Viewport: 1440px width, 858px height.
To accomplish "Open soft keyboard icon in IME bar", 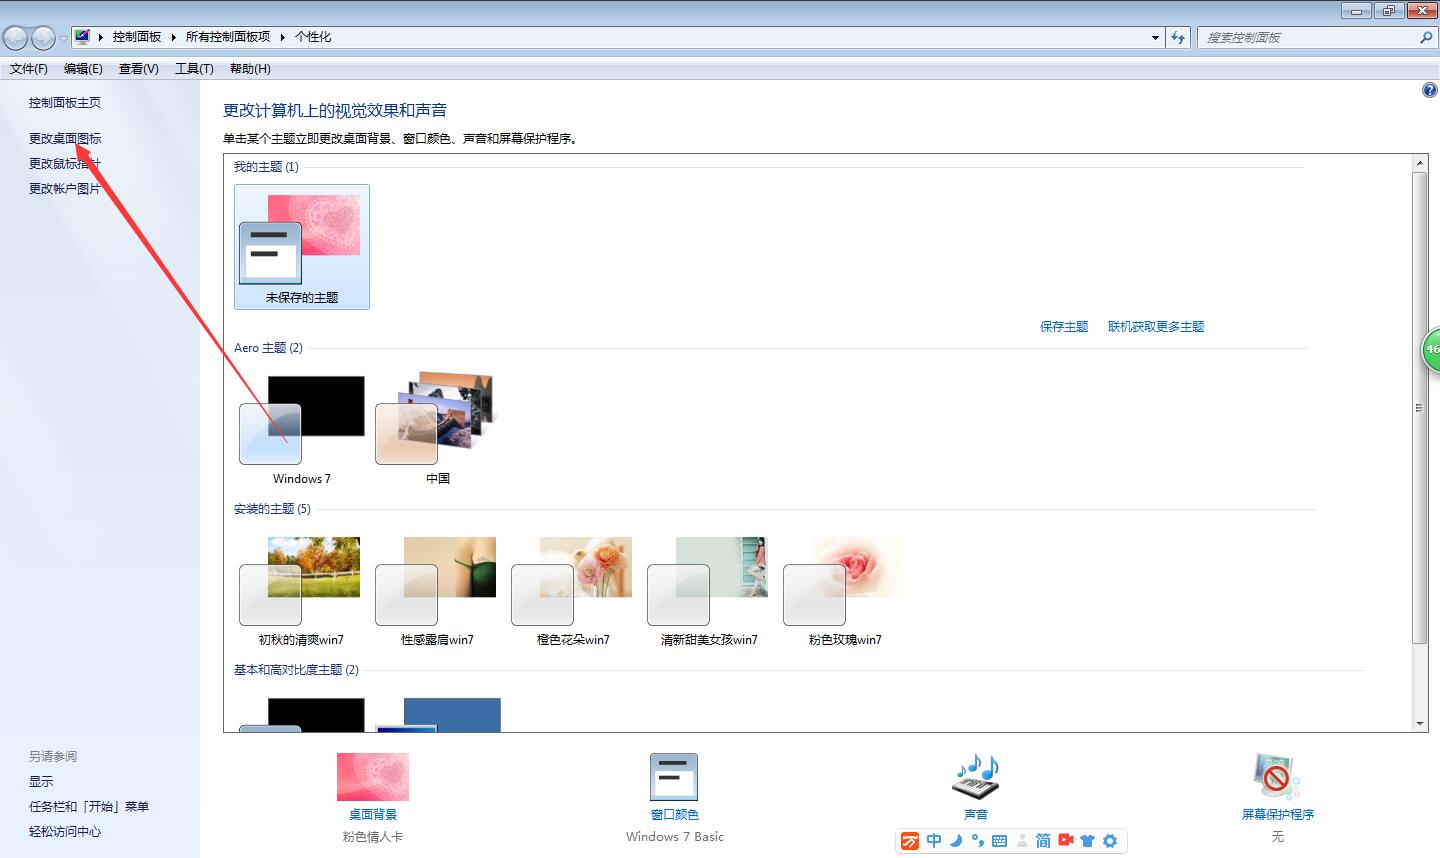I will 999,841.
